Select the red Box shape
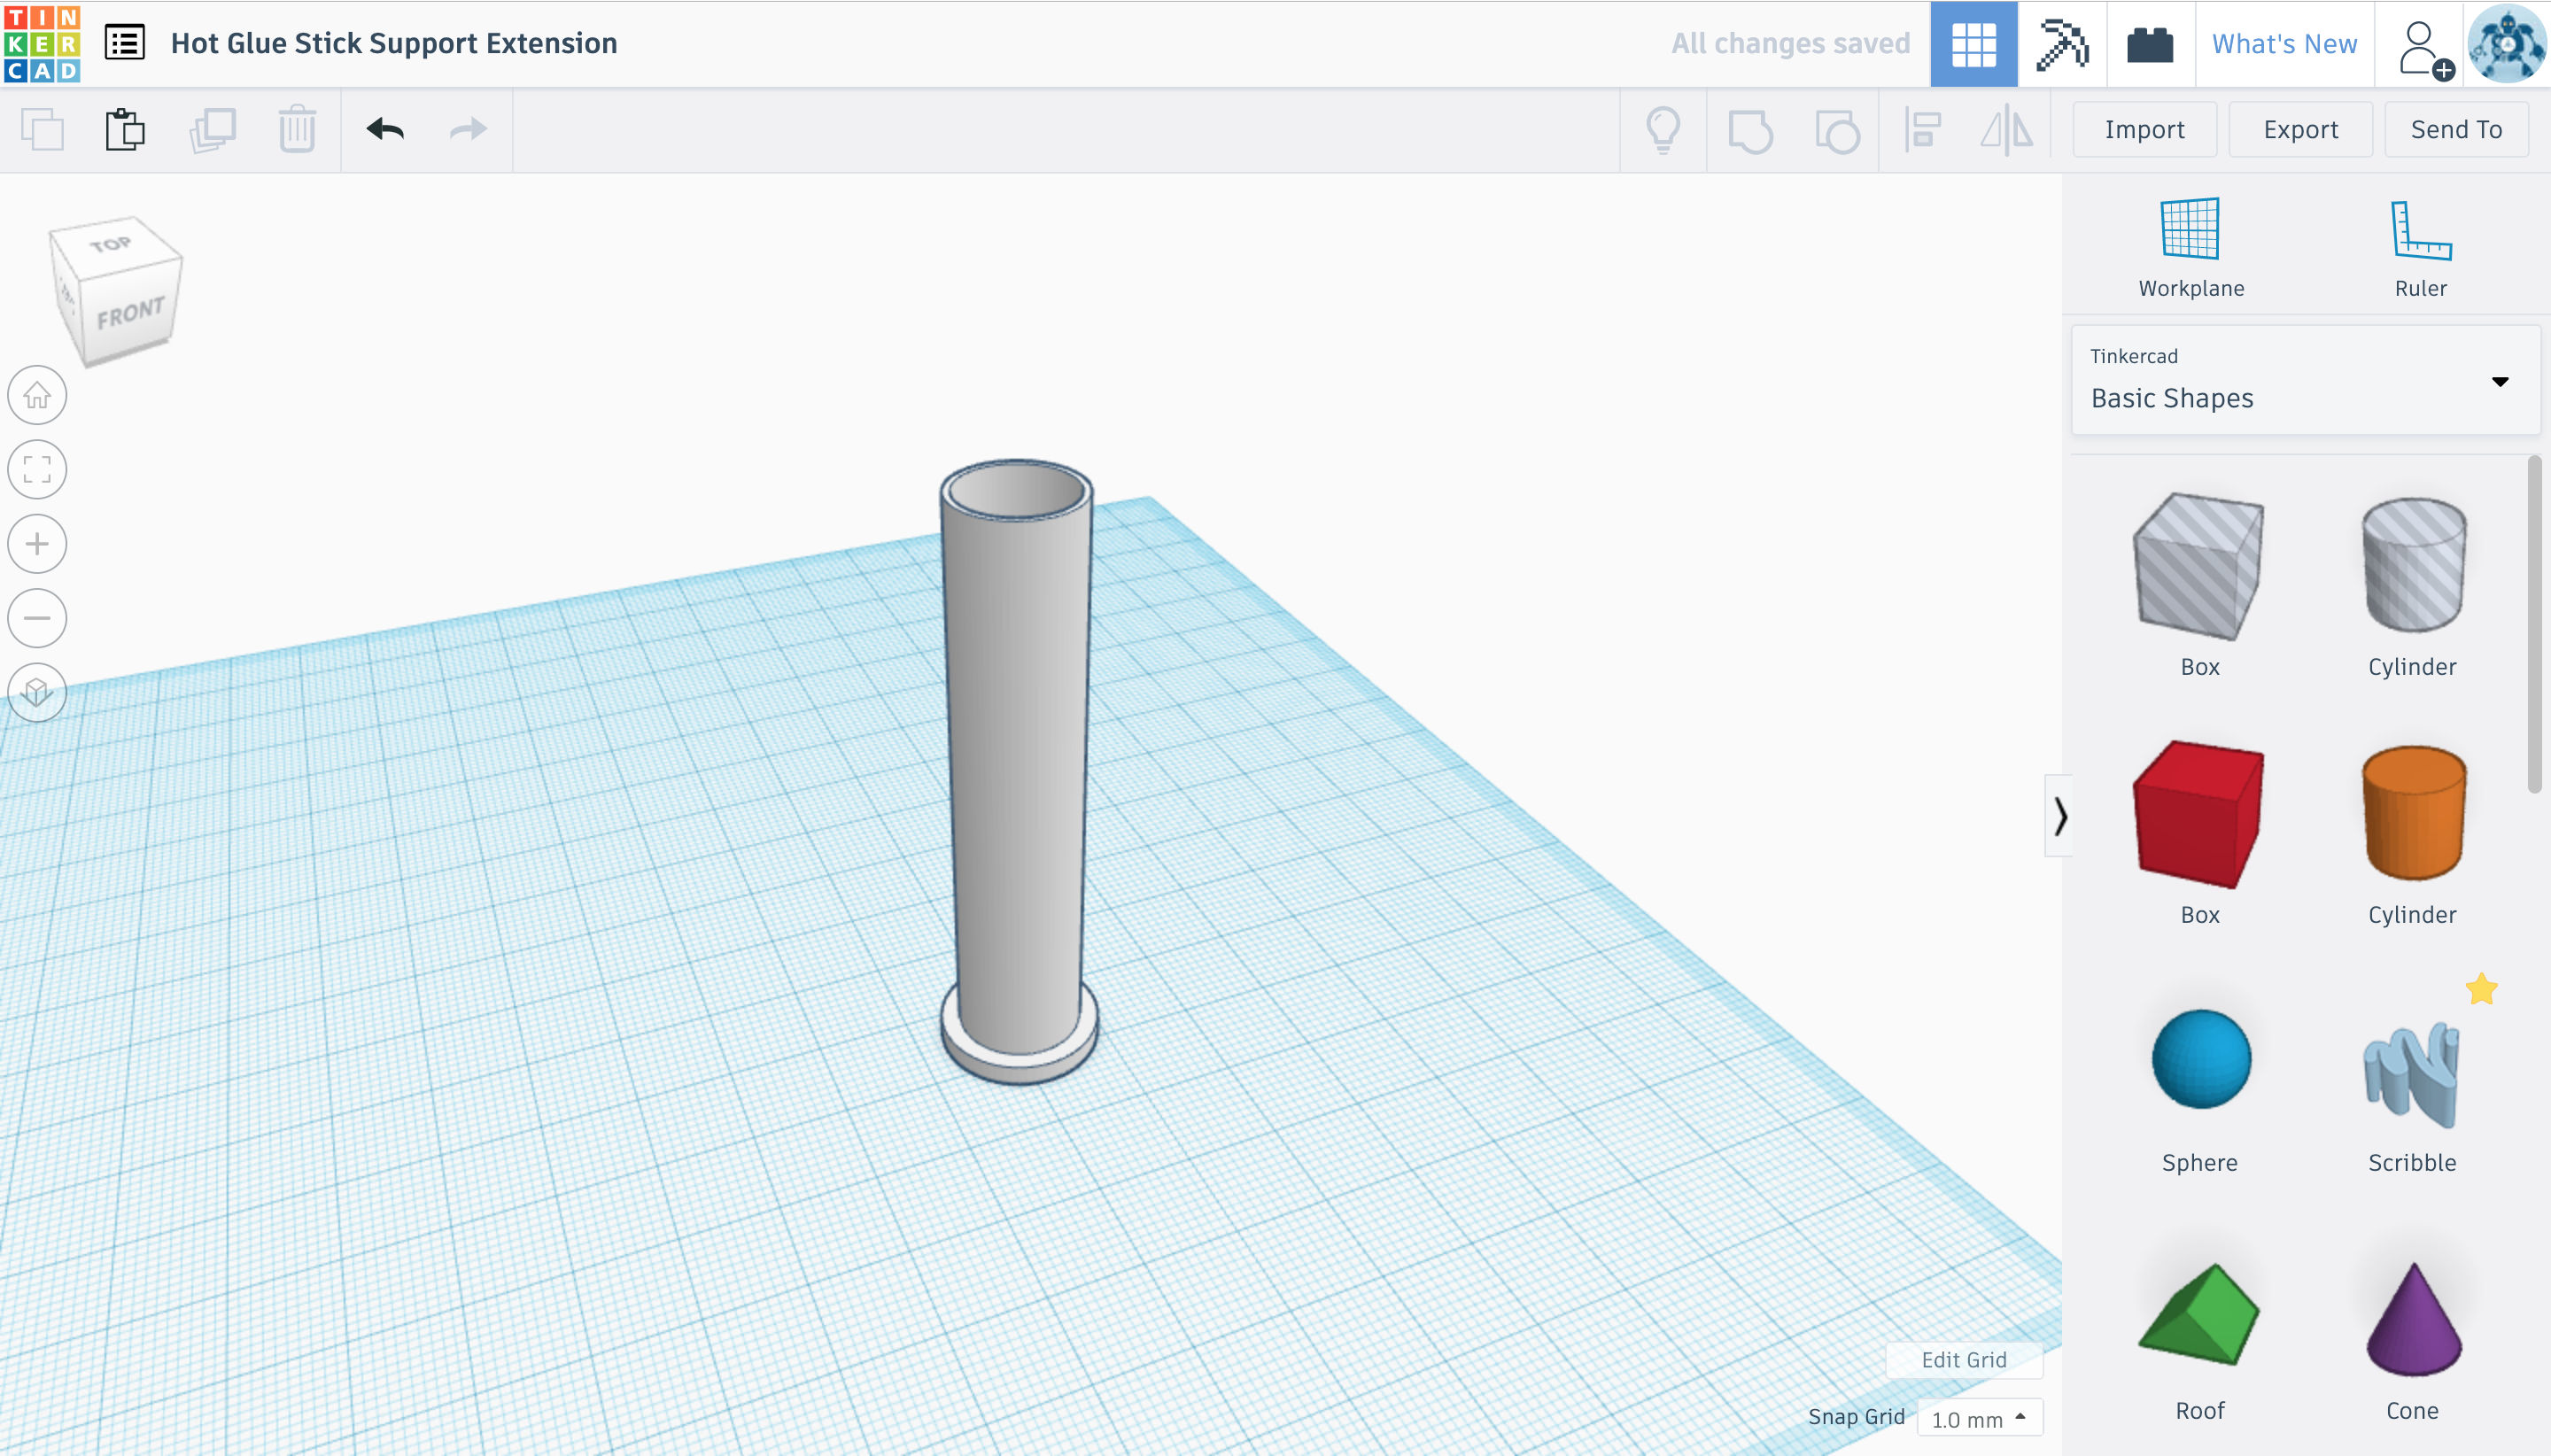The height and width of the screenshot is (1456, 2551). coord(2198,815)
